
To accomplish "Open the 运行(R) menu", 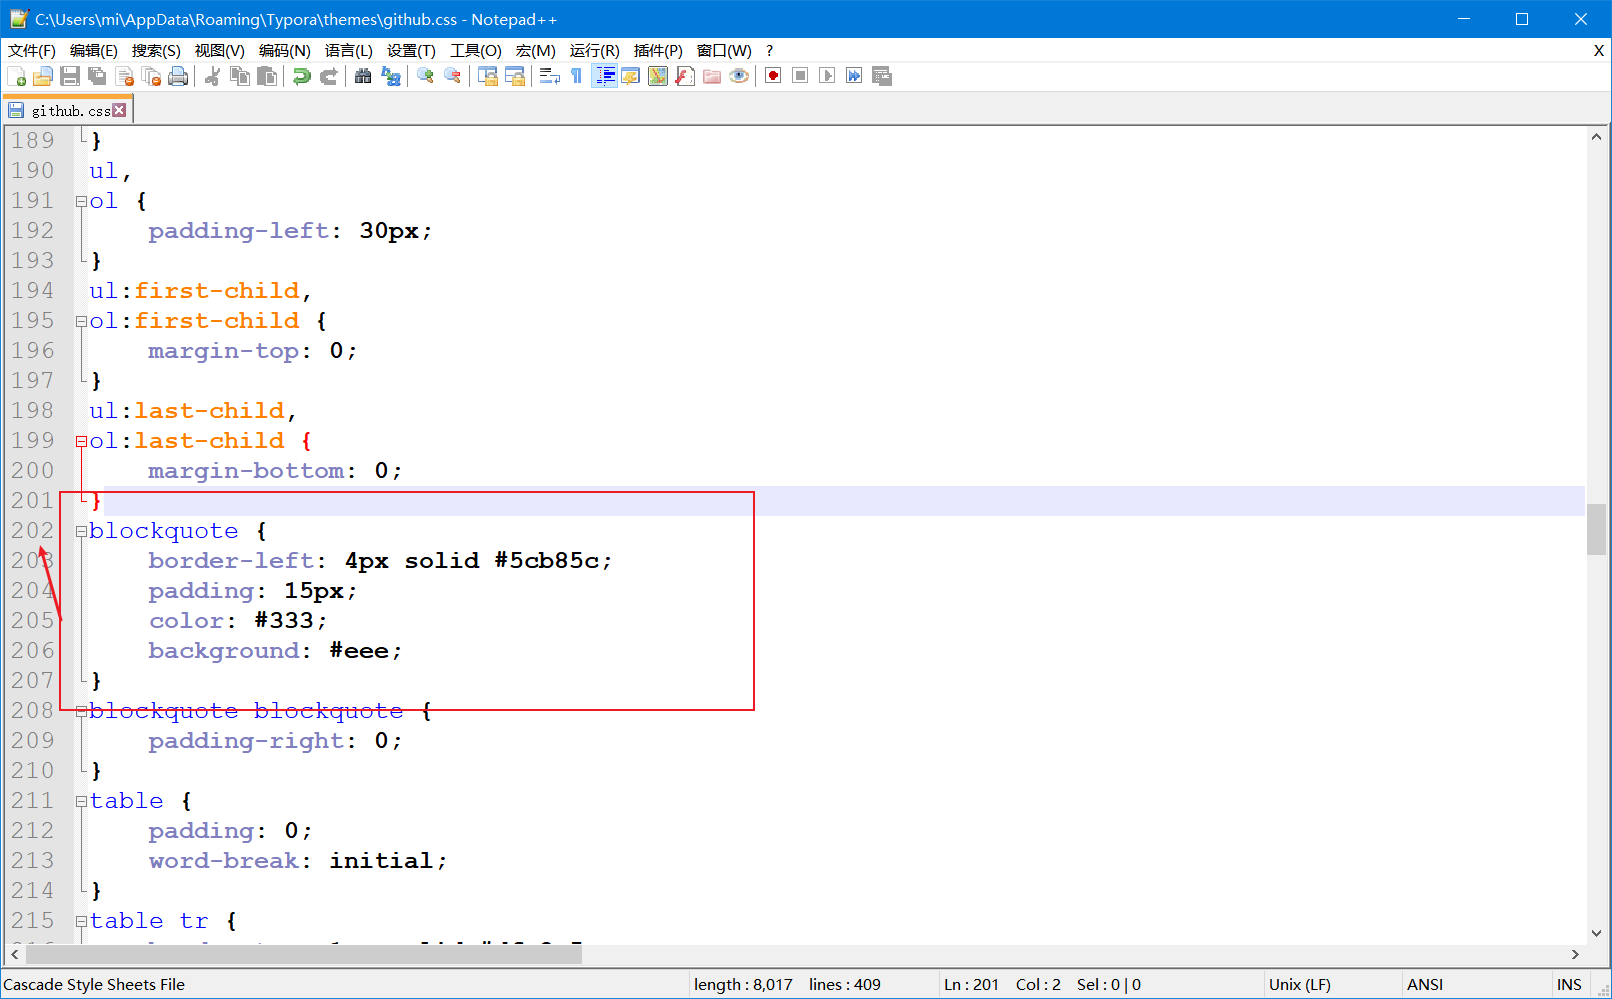I will coord(595,50).
